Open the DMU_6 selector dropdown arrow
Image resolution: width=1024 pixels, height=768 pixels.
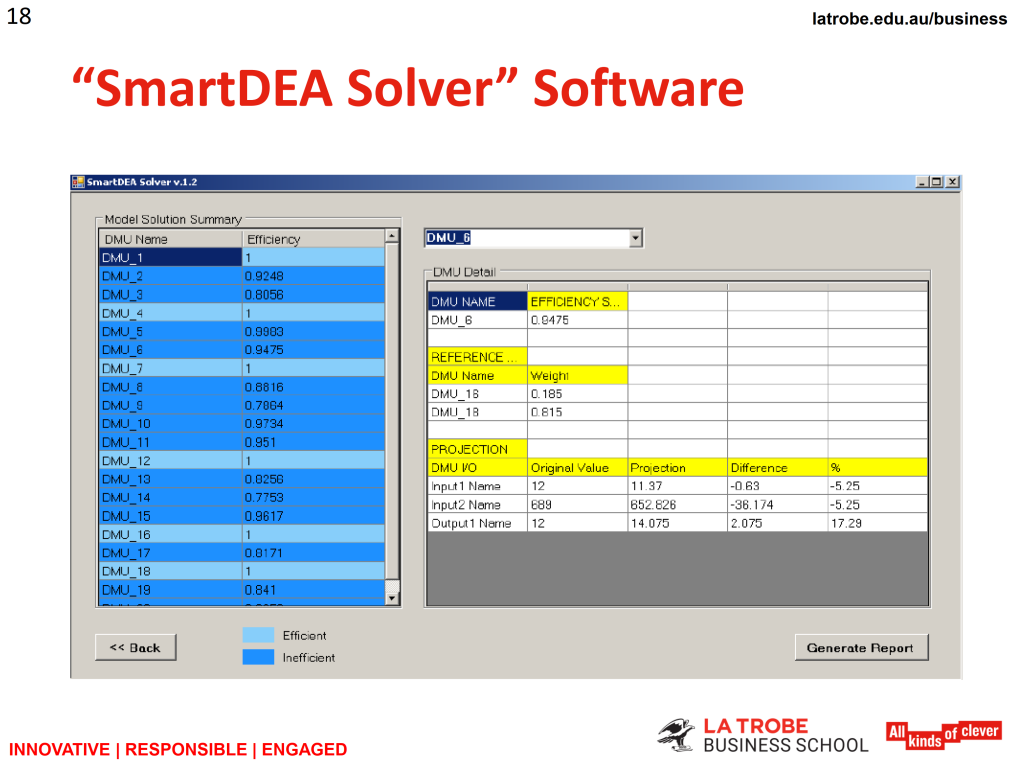[x=635, y=238]
